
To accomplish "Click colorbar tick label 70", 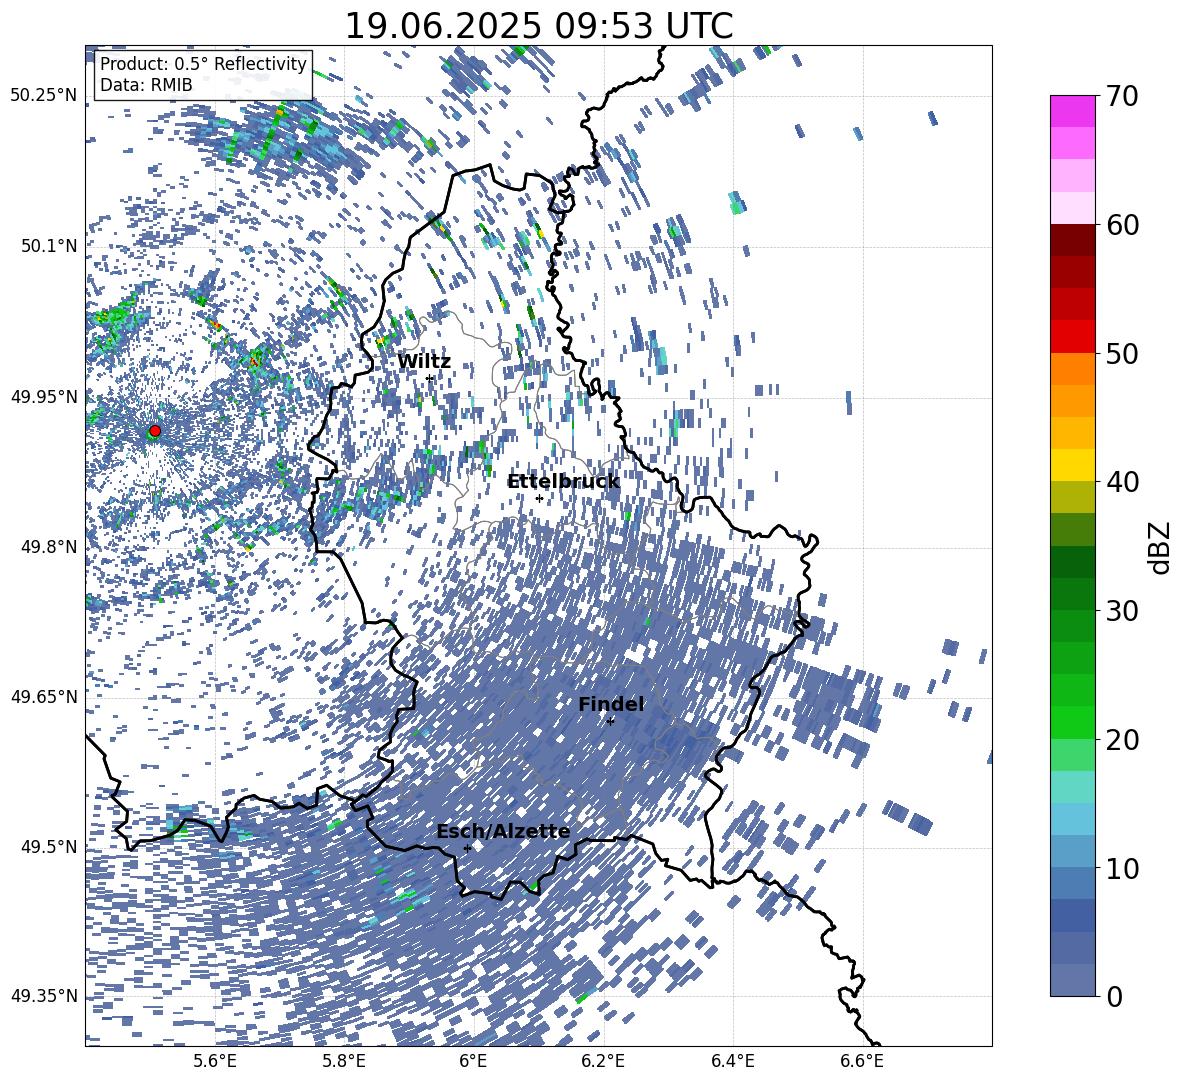I will [1121, 97].
